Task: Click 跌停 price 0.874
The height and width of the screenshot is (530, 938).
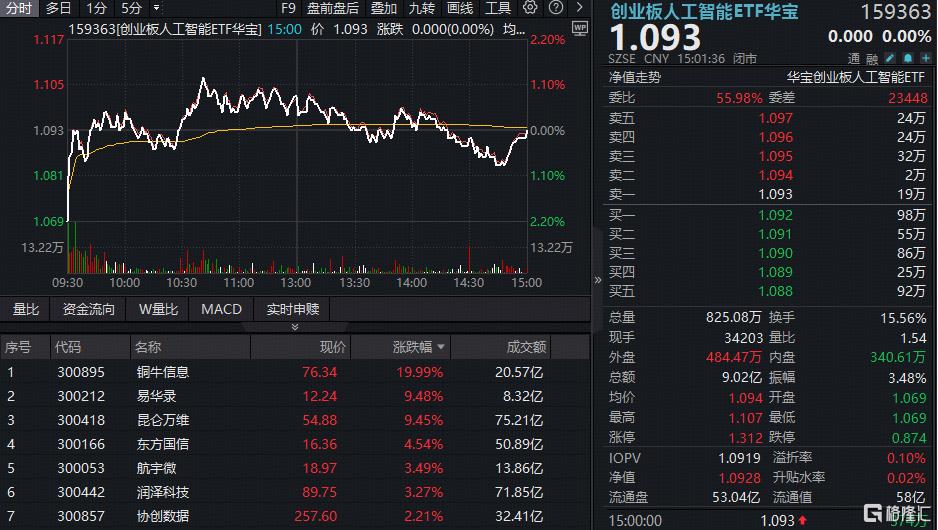Action: pos(909,437)
